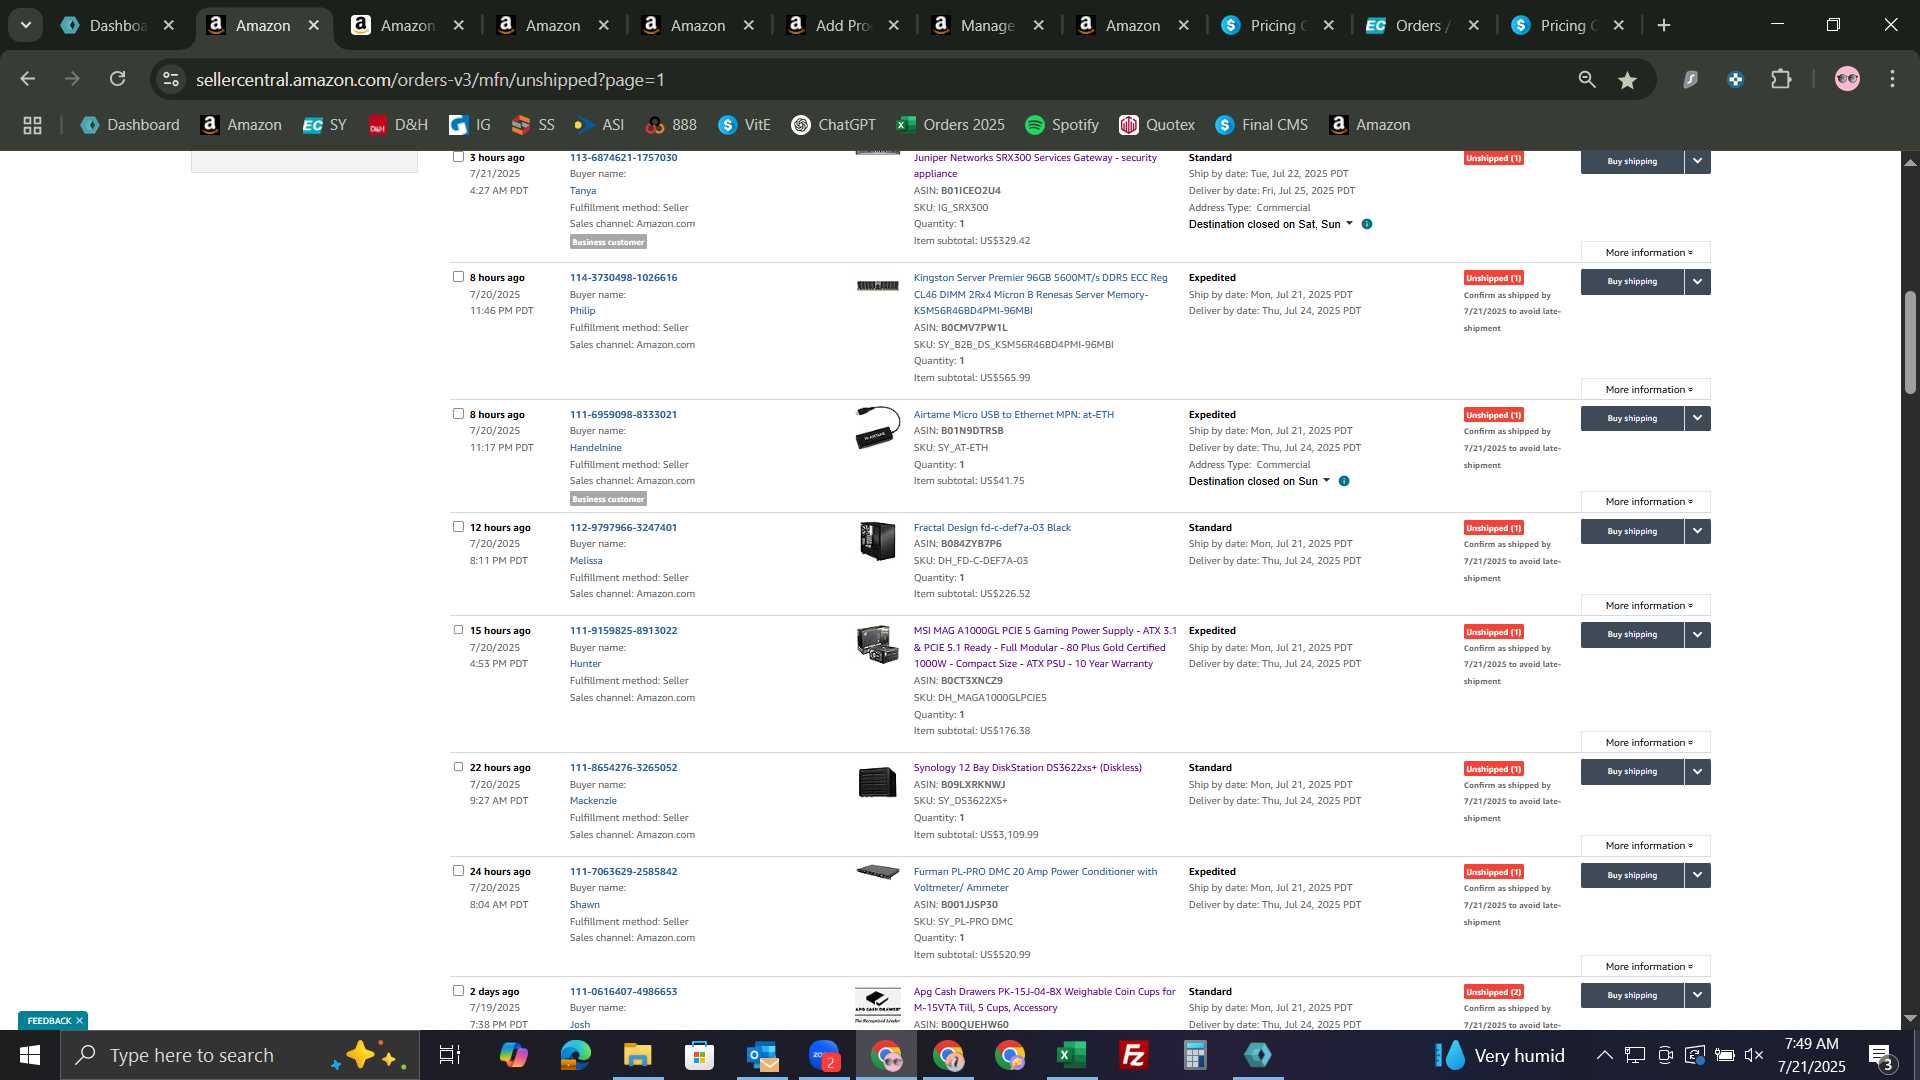The height and width of the screenshot is (1080, 1920).
Task: Reload the page with refresh icon
Action: point(118,79)
